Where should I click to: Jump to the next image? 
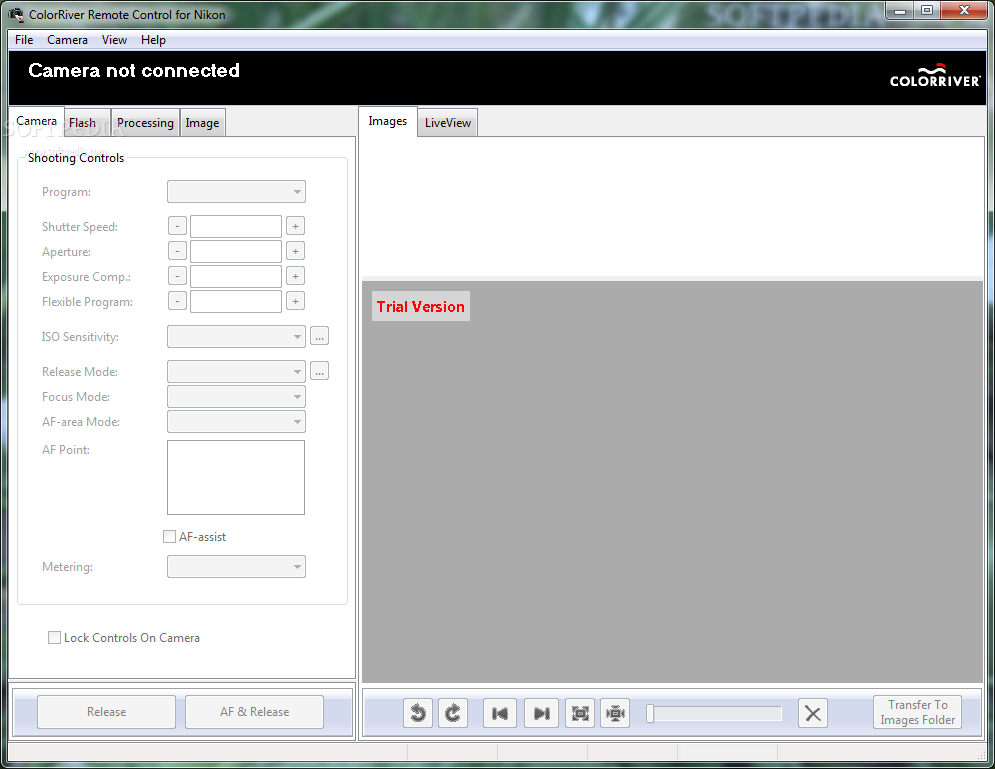541,713
